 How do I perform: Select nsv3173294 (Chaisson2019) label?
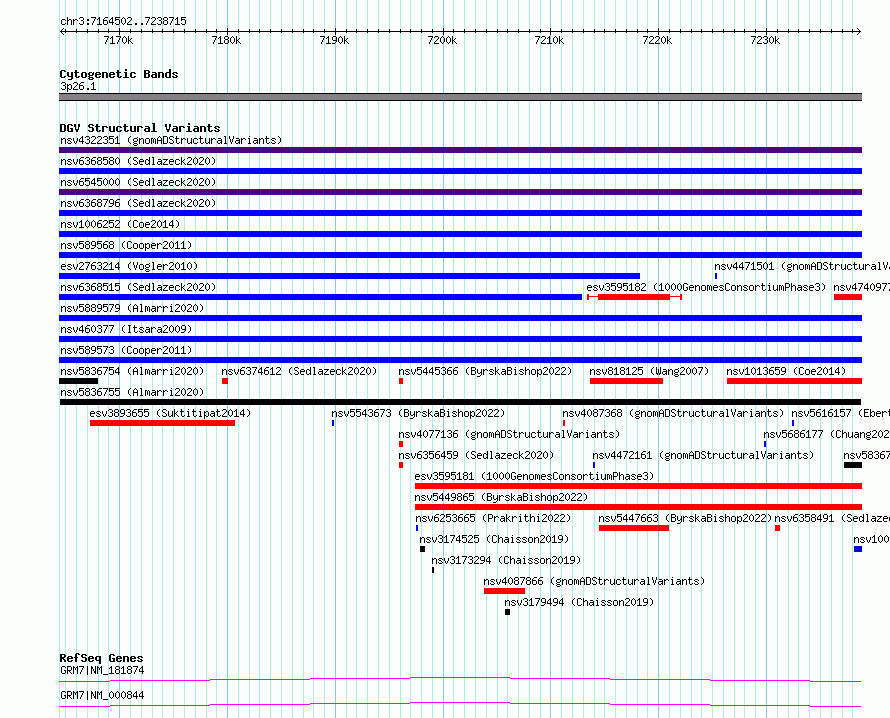click(506, 560)
